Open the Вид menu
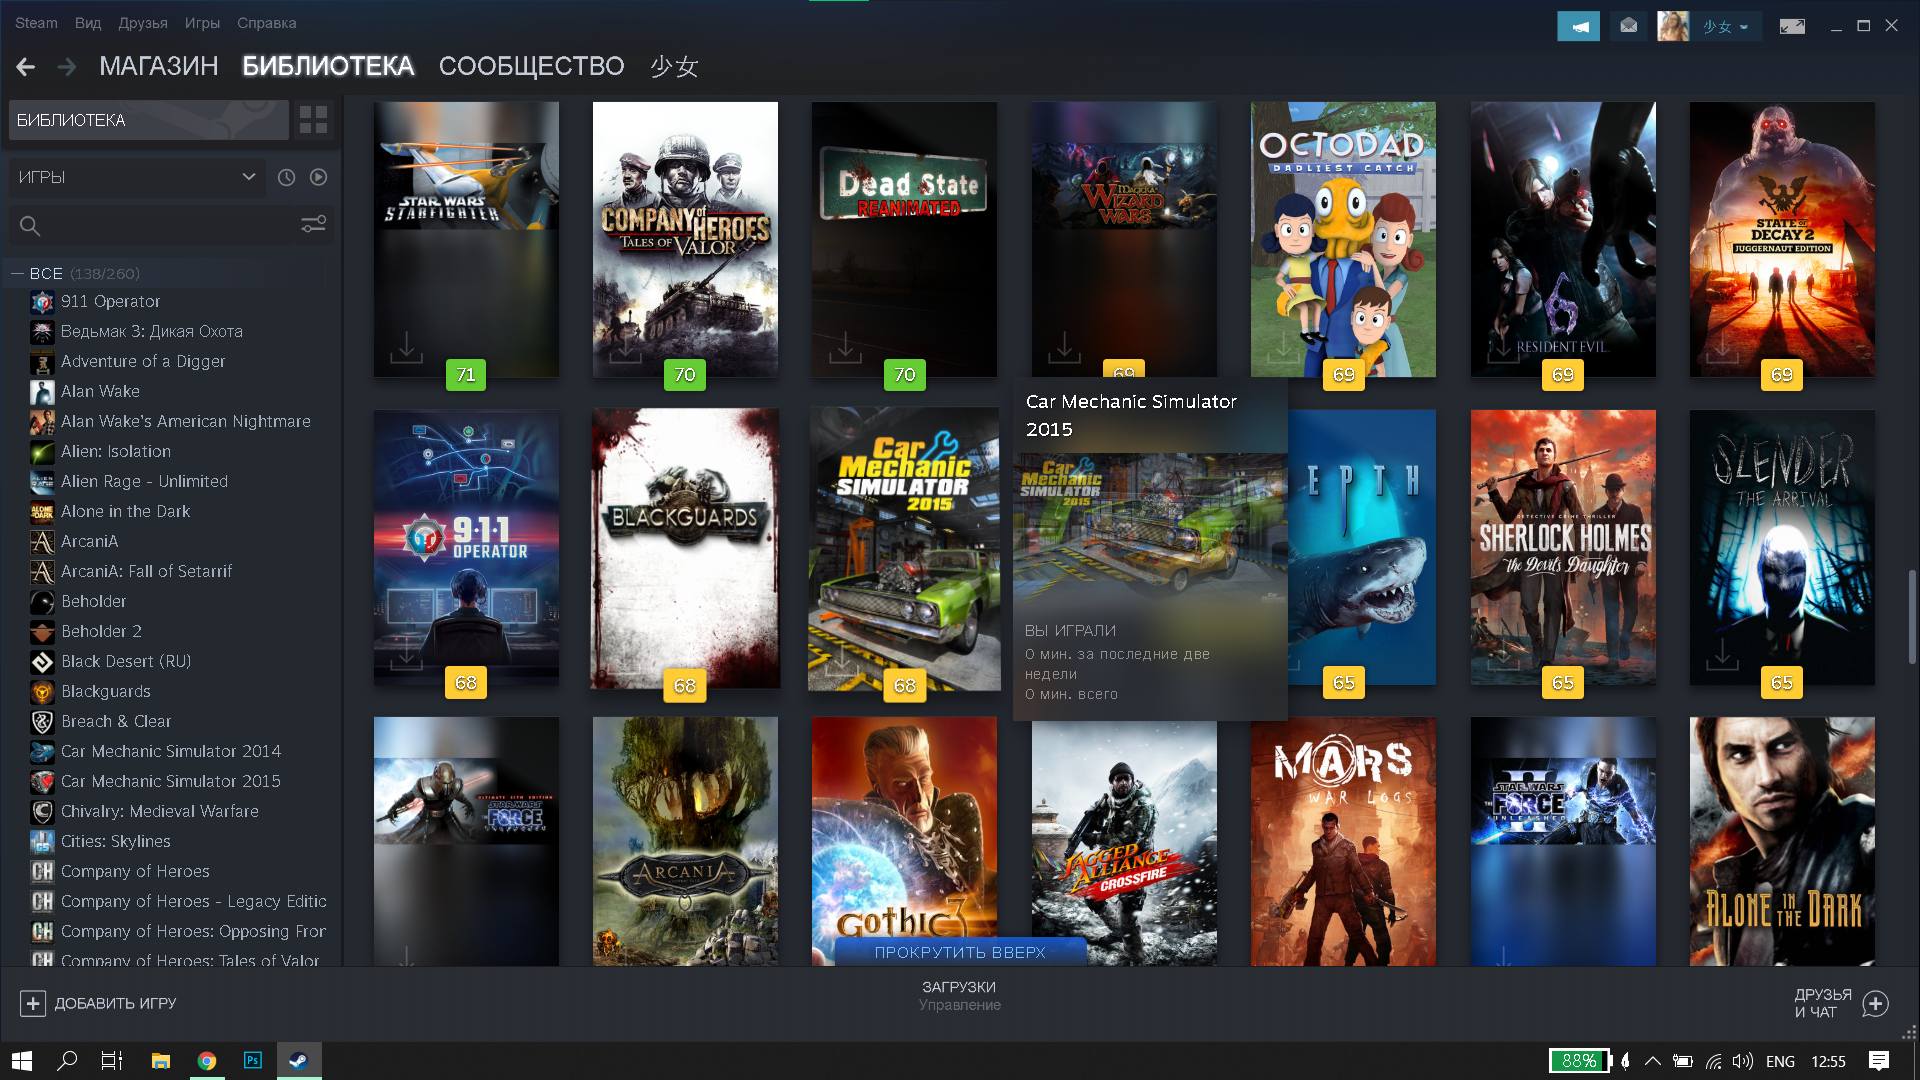Image resolution: width=1920 pixels, height=1080 pixels. [x=88, y=23]
